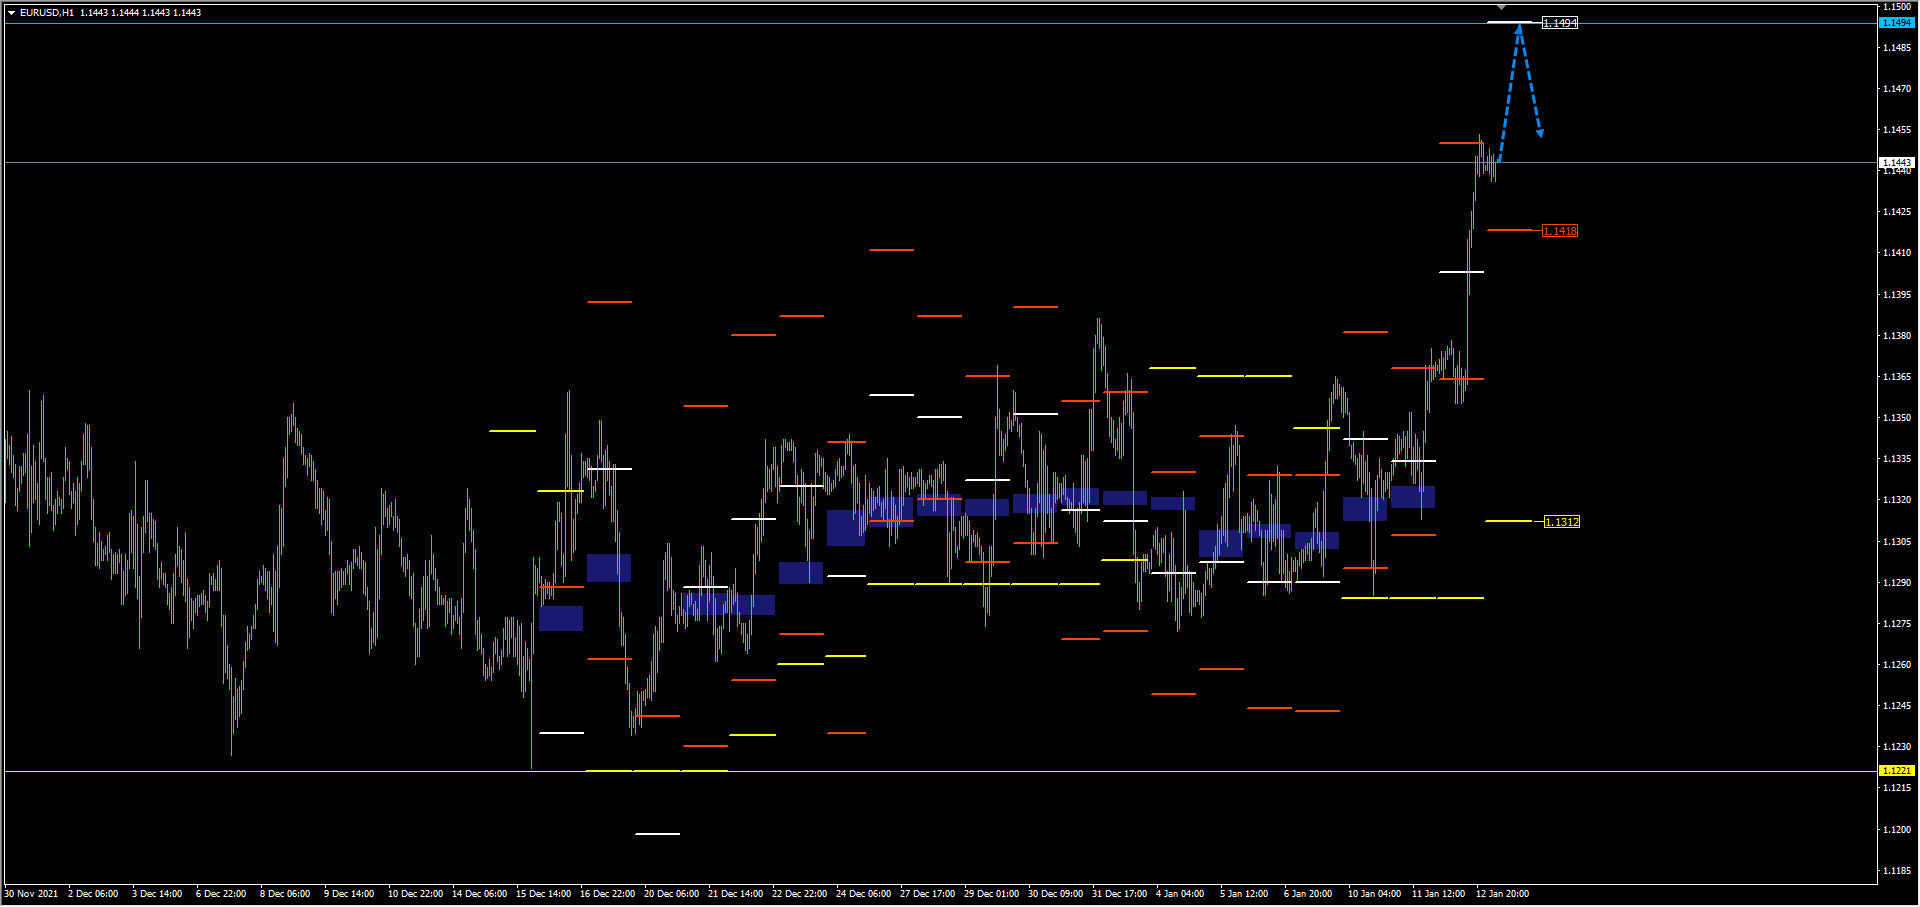Click the white 1.1494 level label on chart

click(x=1560, y=23)
